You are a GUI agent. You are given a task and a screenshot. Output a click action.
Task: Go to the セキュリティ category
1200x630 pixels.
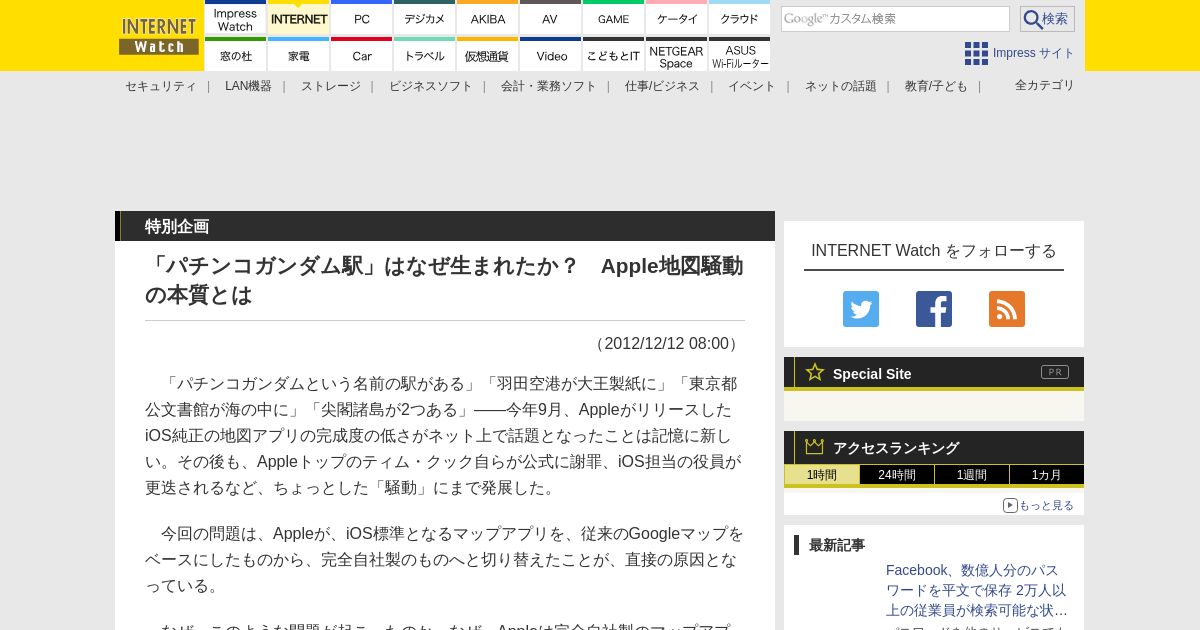coord(161,86)
